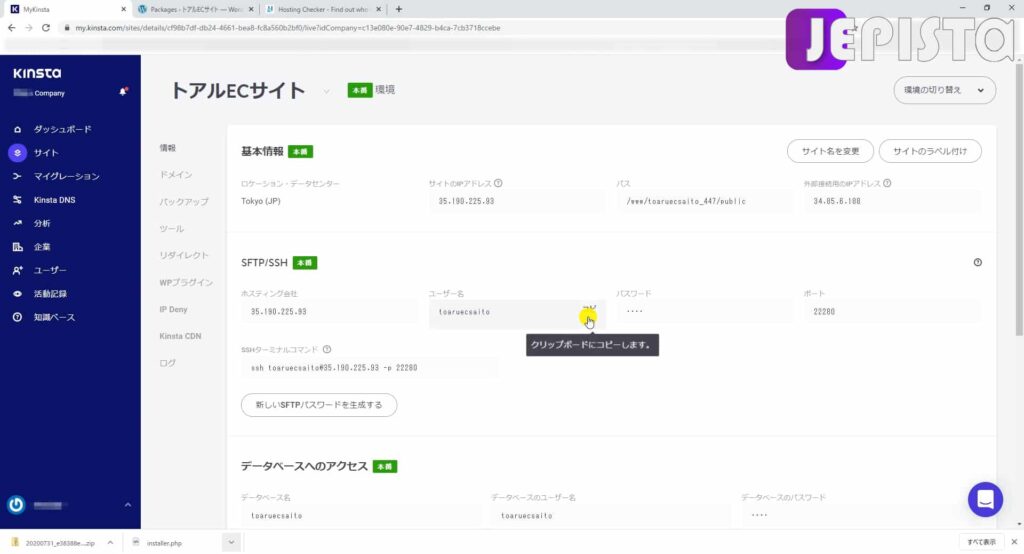The width and height of the screenshot is (1024, 554).
Task: Select the 情報 tab
Action: tap(168, 148)
